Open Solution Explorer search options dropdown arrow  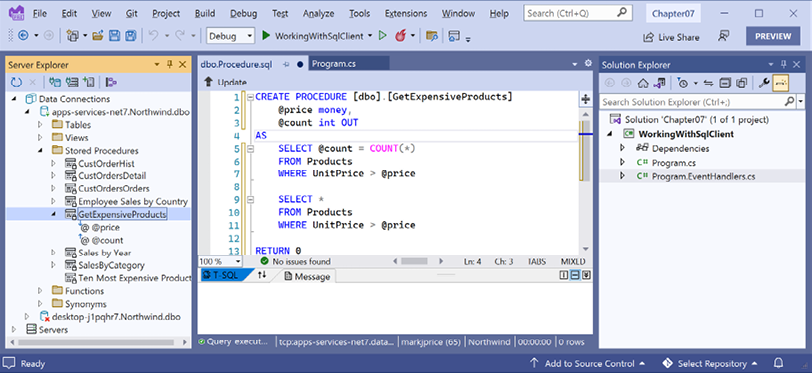click(801, 102)
